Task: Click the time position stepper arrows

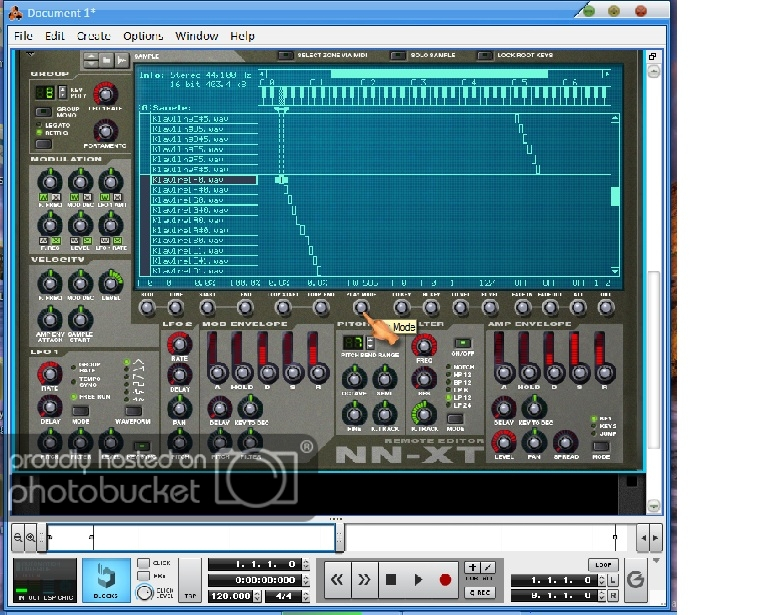Action: point(306,580)
